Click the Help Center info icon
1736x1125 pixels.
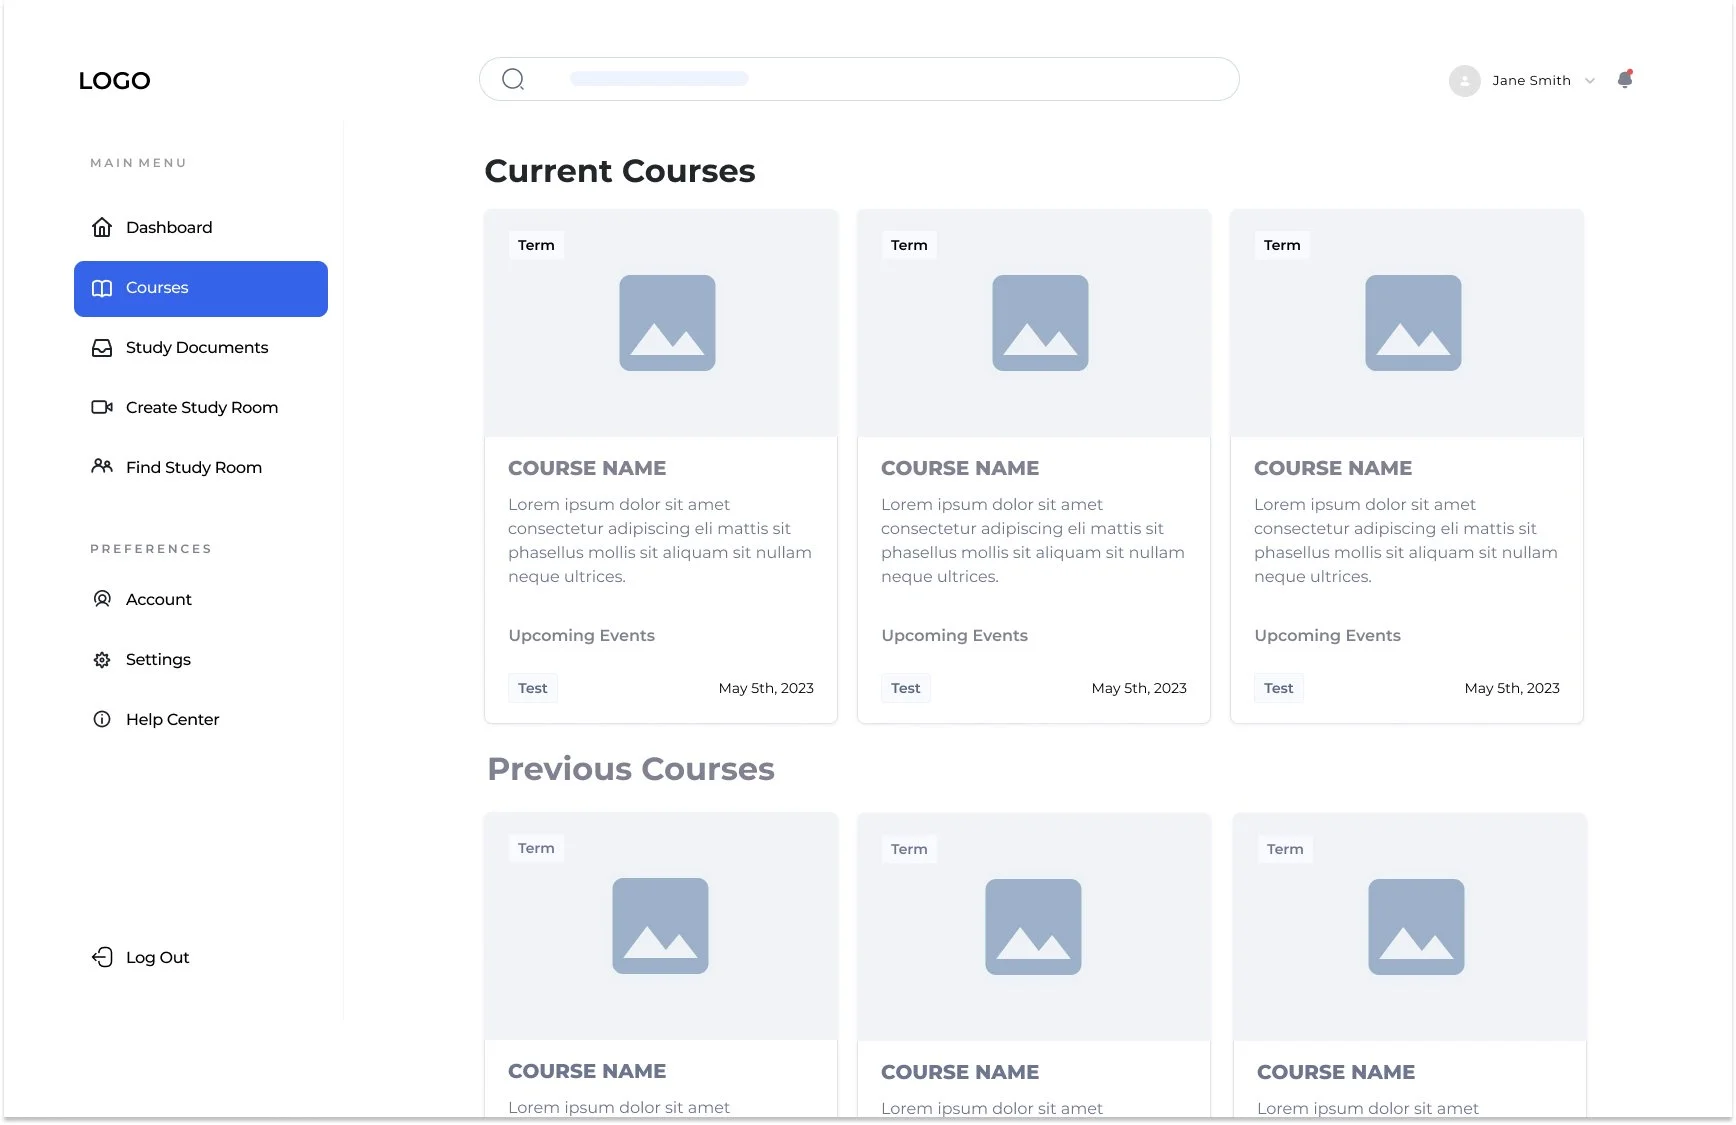pyautogui.click(x=102, y=719)
